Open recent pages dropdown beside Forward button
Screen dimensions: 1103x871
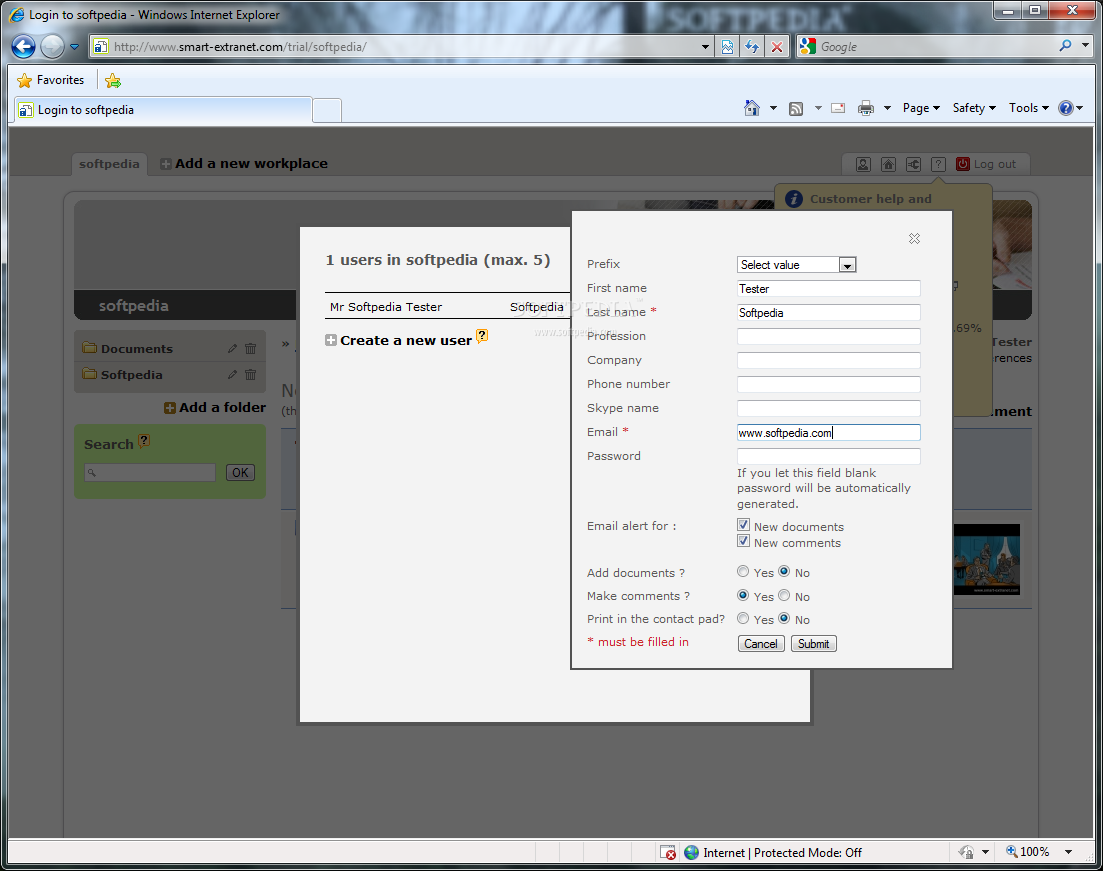pos(74,47)
